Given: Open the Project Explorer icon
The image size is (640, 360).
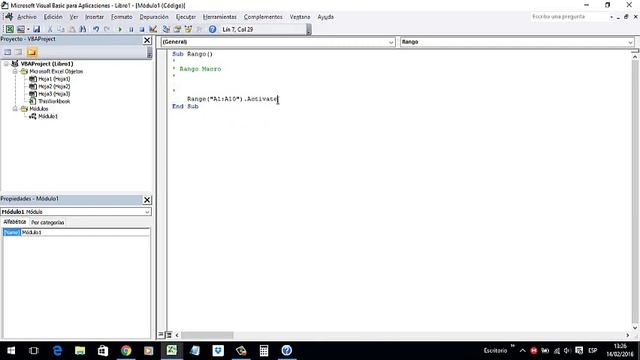Looking at the screenshot, I should click(x=166, y=29).
